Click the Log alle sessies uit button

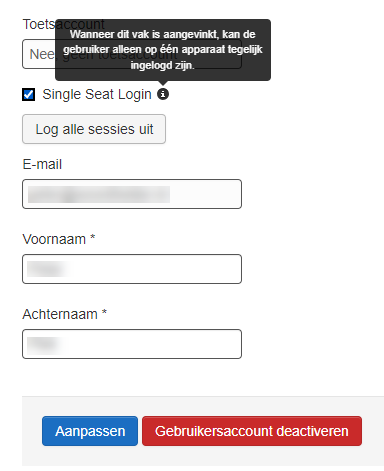pyautogui.click(x=94, y=129)
